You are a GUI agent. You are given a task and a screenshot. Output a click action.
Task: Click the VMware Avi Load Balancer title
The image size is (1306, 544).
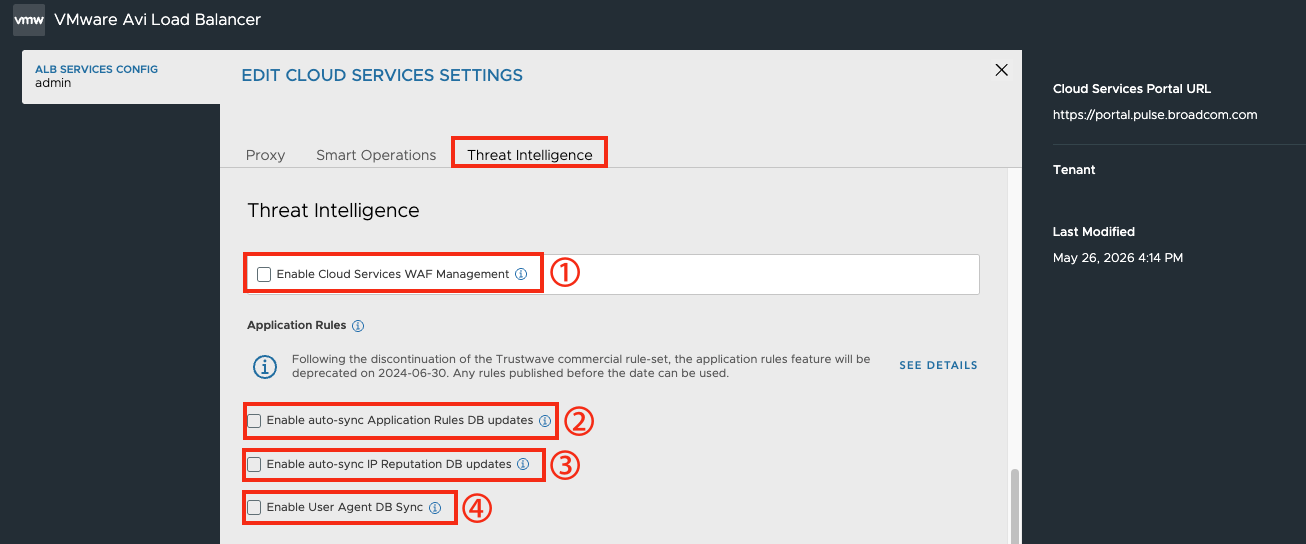[157, 19]
